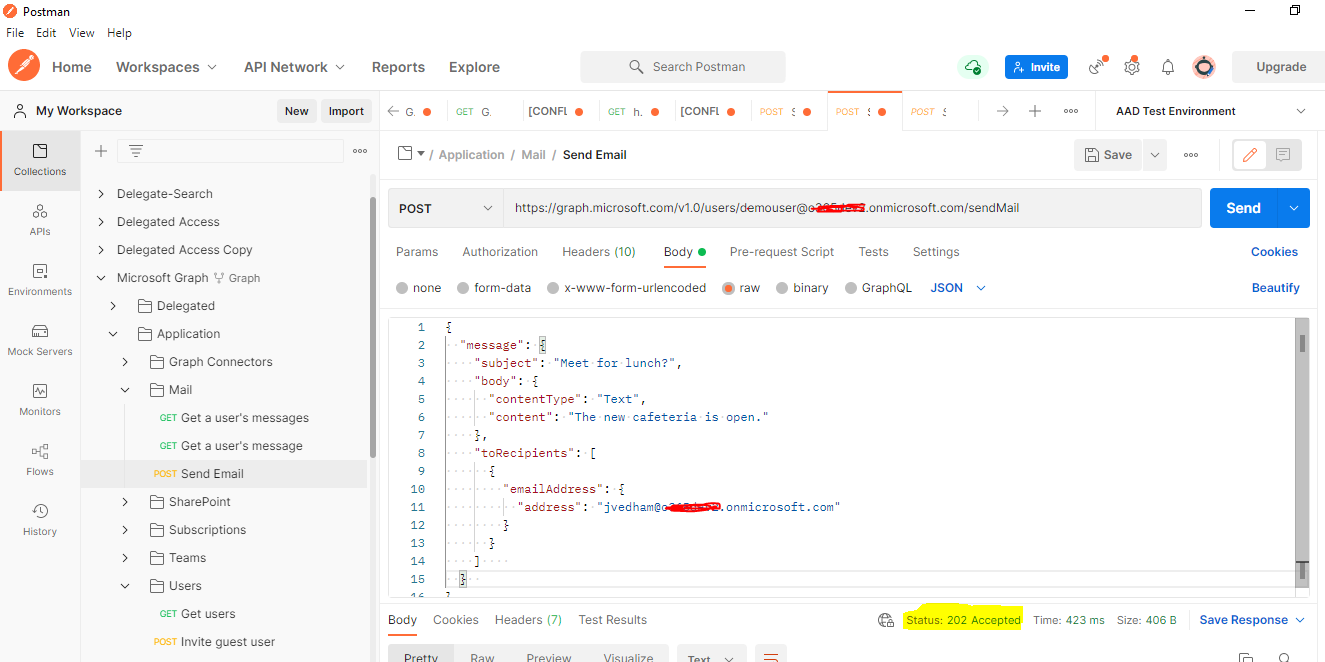This screenshot has width=1325, height=662.
Task: Expand the SharePoint folder
Action: coord(125,502)
